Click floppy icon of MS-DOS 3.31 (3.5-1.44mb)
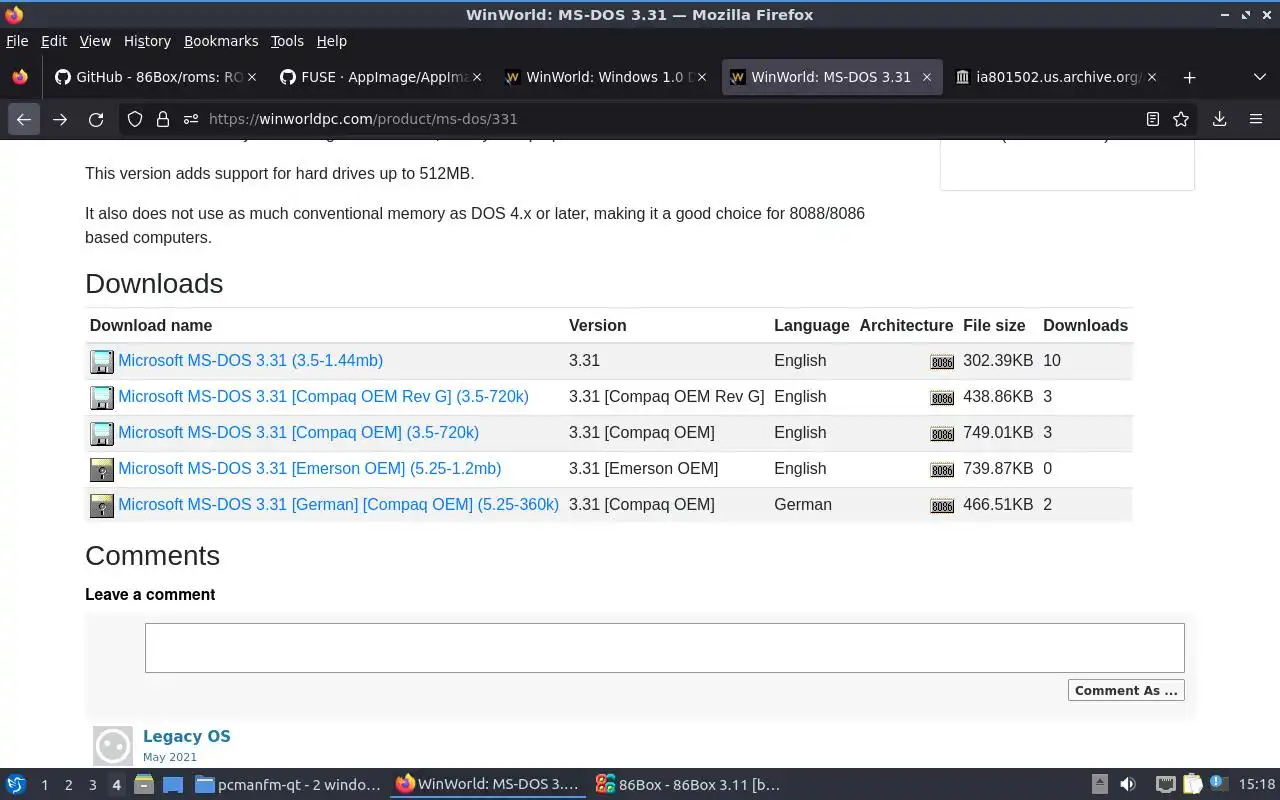The height and width of the screenshot is (800, 1280). point(102,361)
